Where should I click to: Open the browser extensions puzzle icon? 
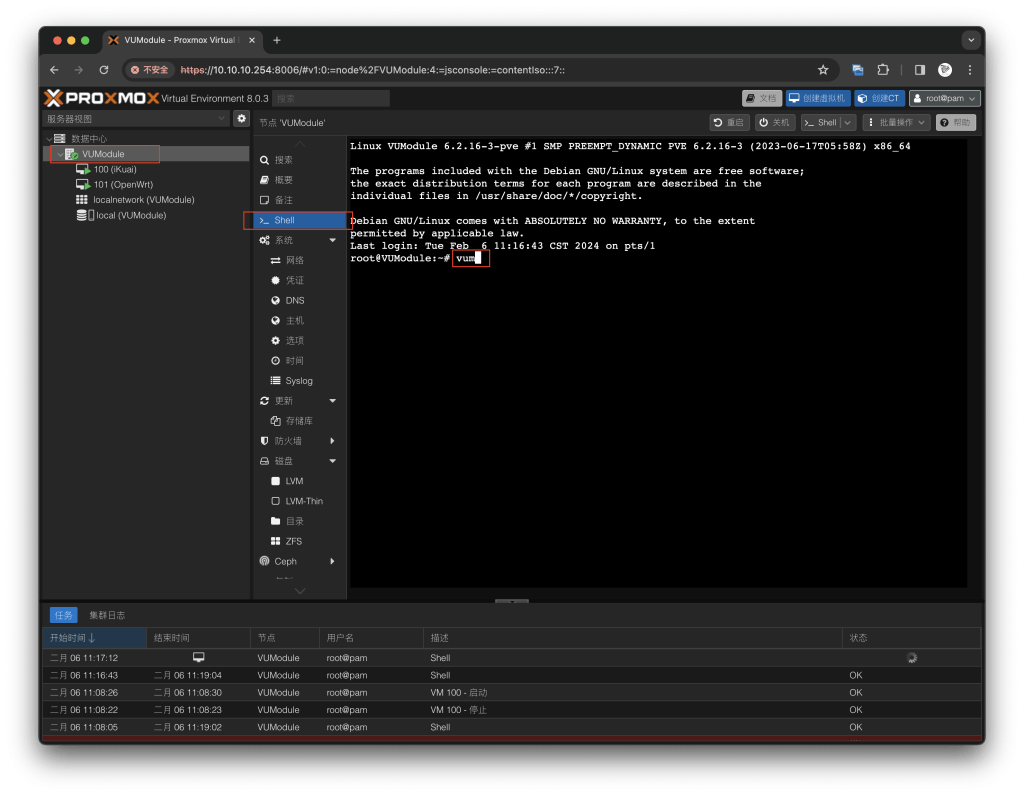(x=883, y=70)
